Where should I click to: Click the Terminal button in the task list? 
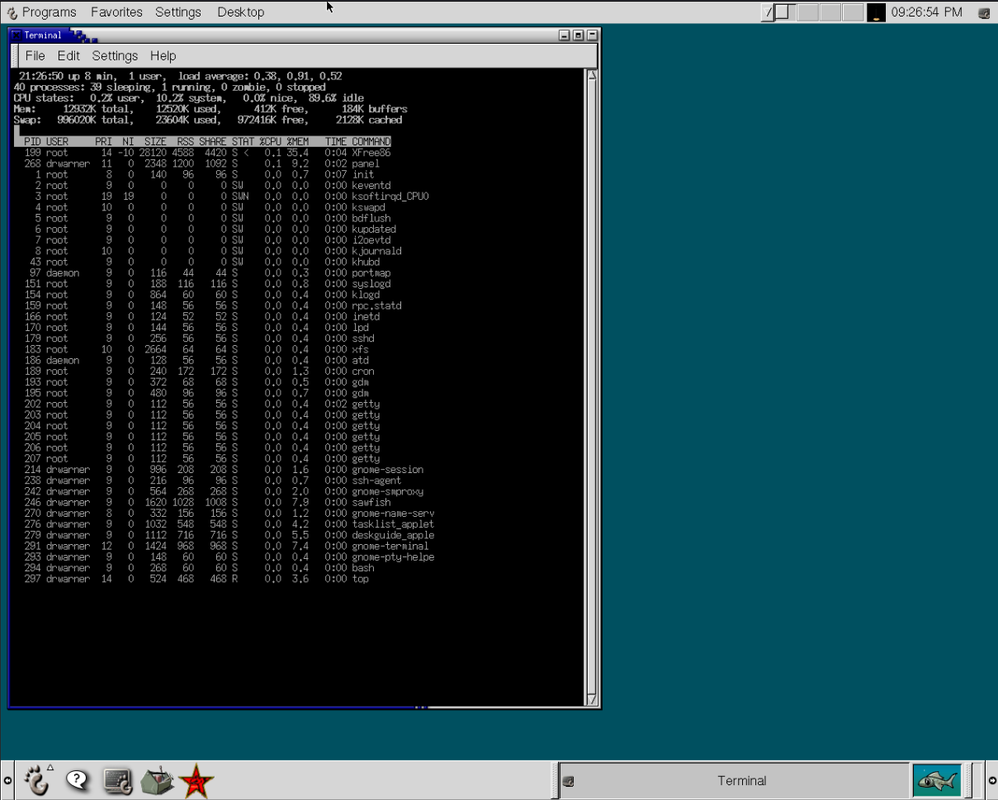click(x=734, y=781)
